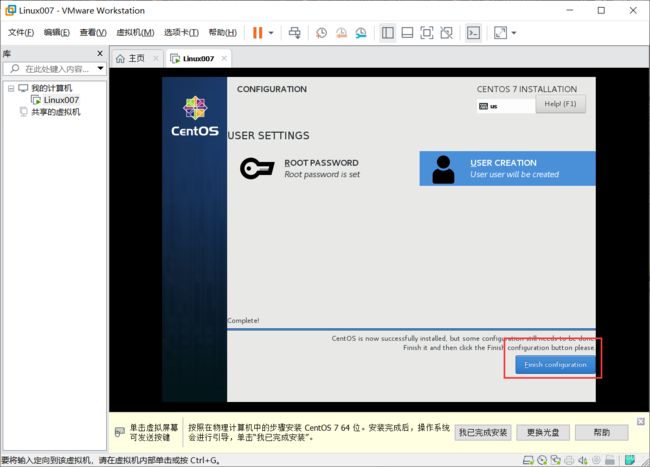Click the display device status icon
This screenshot has height=467, width=650.
(610, 460)
